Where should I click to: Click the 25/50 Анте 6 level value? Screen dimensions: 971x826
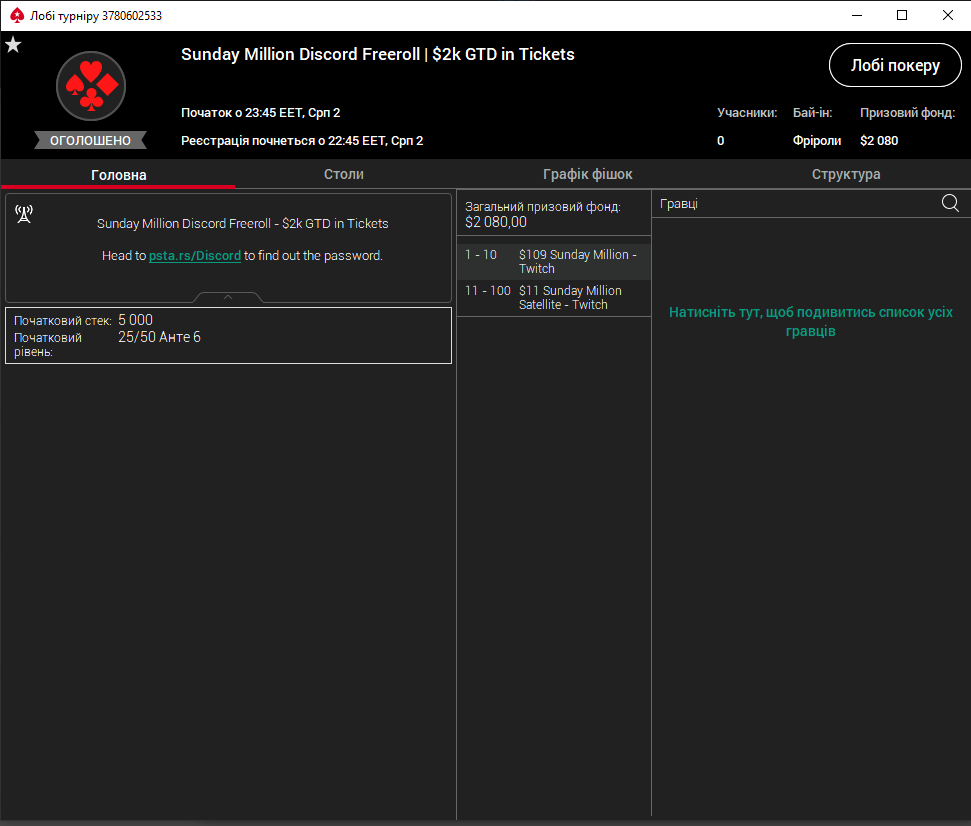tap(159, 337)
